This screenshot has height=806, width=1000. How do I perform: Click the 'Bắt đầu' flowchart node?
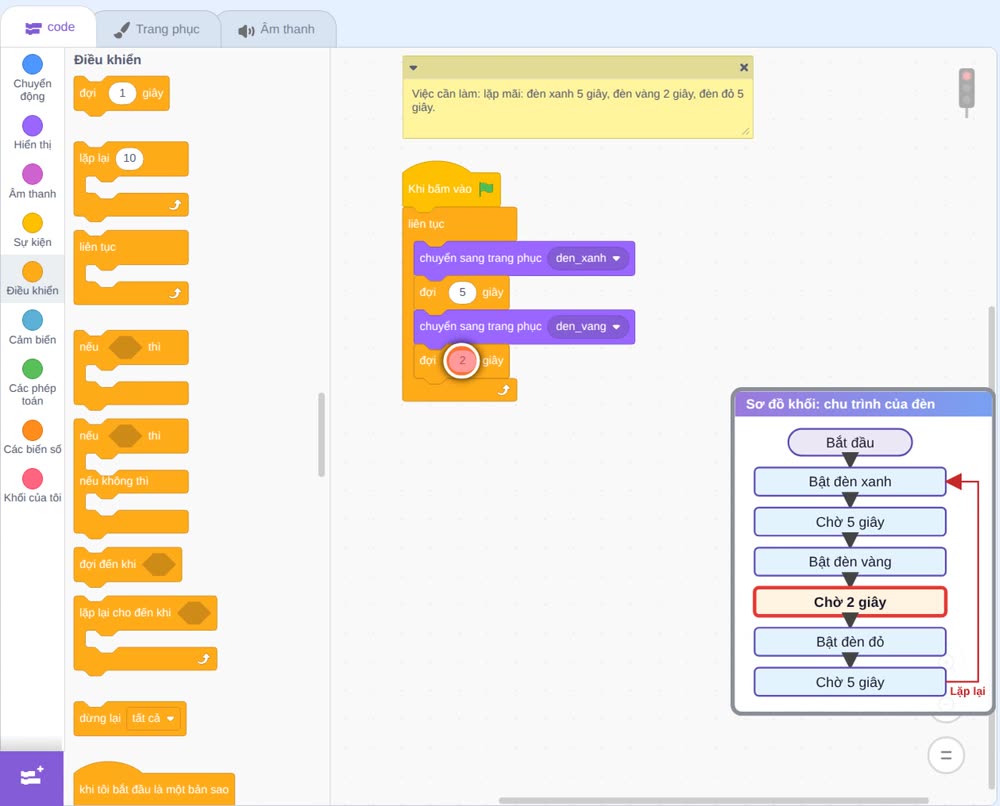[850, 443]
